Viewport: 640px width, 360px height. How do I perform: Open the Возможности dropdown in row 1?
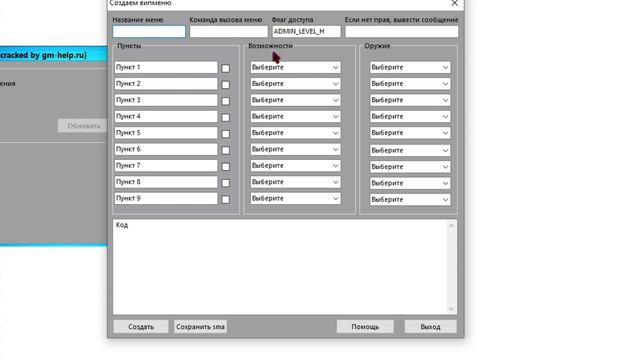click(x=296, y=67)
